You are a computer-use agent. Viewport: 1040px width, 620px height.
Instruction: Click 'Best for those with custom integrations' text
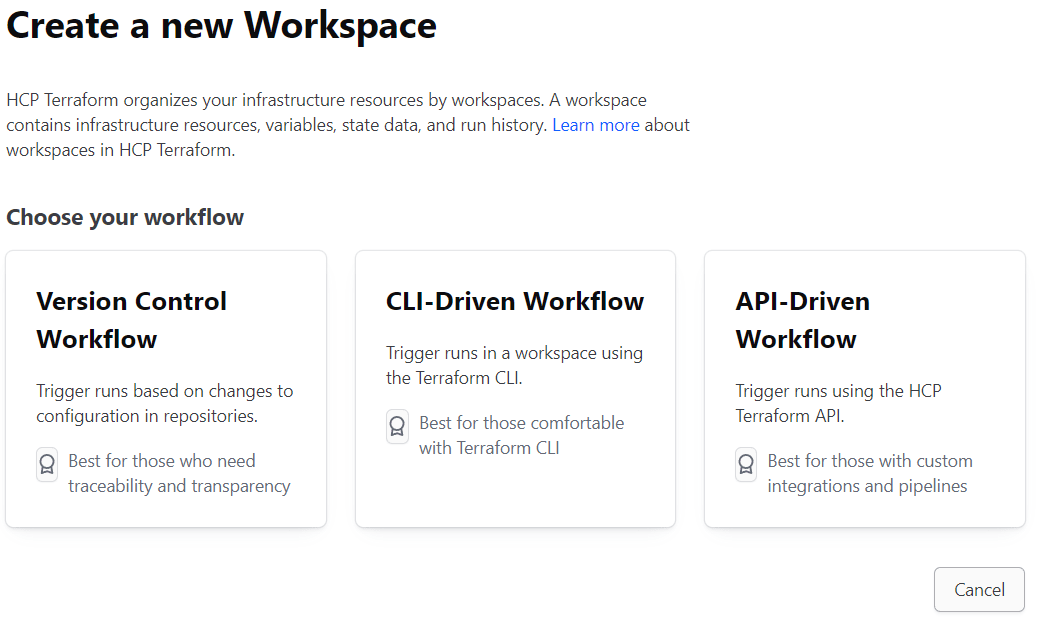pos(870,473)
